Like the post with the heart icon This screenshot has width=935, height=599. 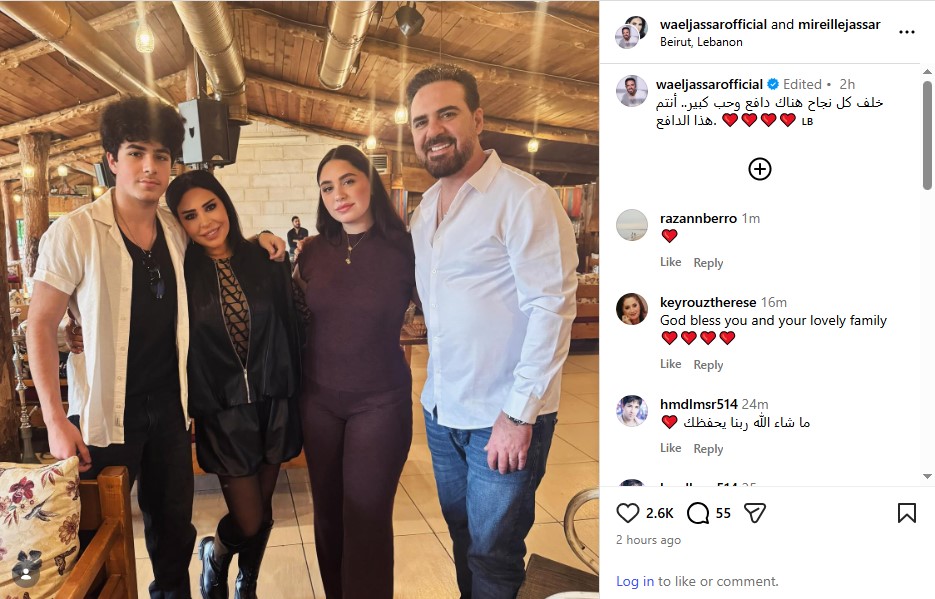point(627,513)
